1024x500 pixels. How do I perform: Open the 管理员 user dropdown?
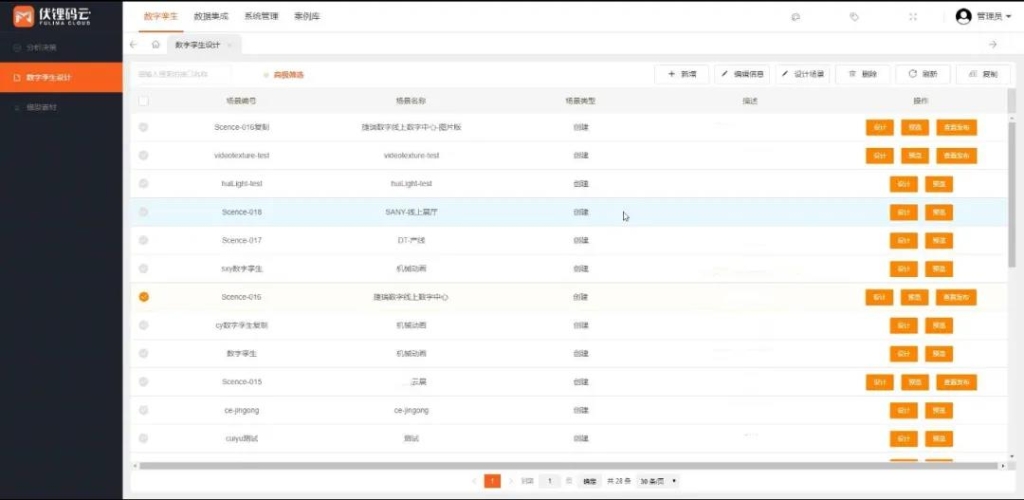[984, 17]
